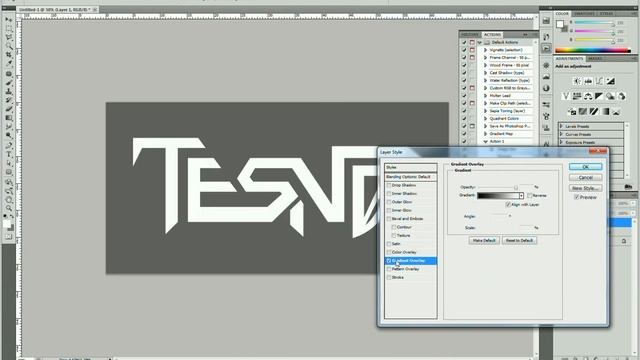Click the gradient preview swatch
This screenshot has width=640, height=360.
click(x=498, y=196)
